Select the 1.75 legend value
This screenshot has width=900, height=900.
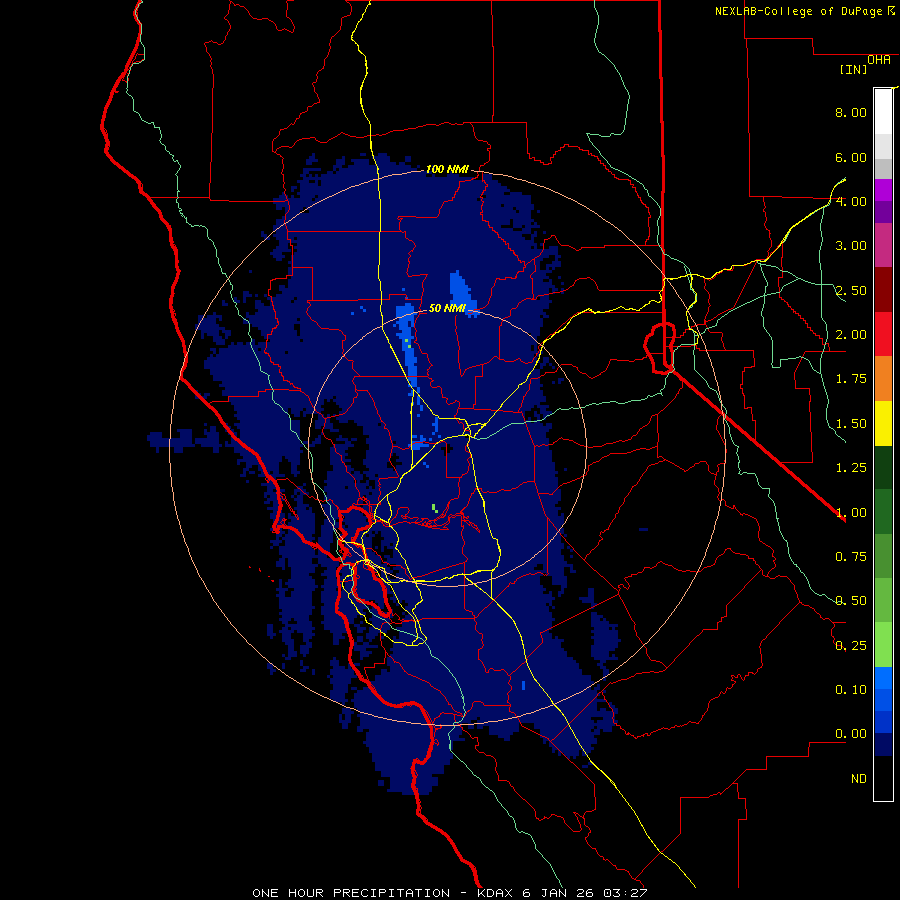pos(851,379)
